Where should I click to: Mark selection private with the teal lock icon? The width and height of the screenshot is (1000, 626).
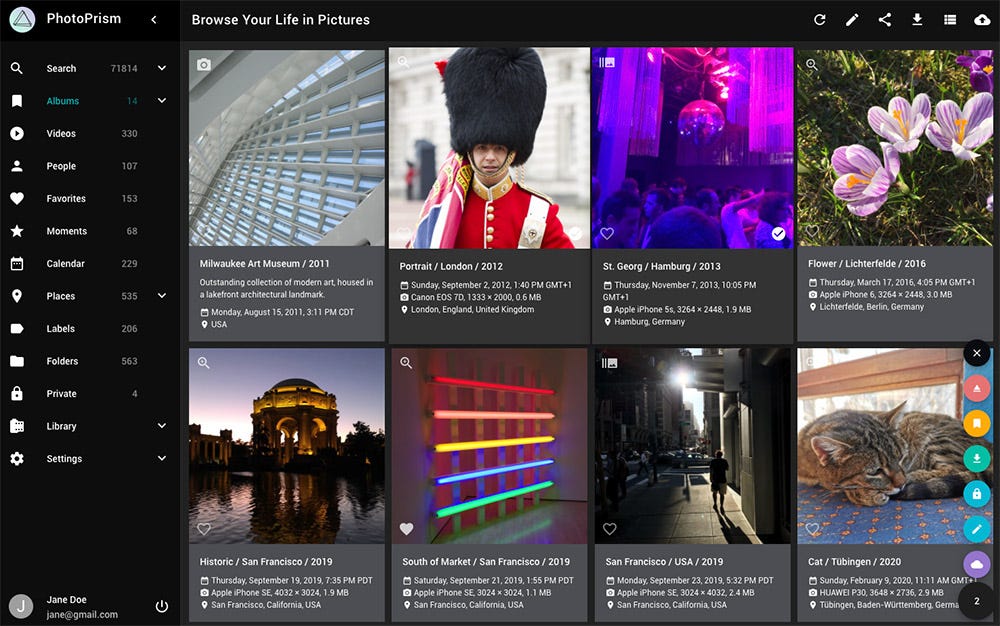coord(976,493)
